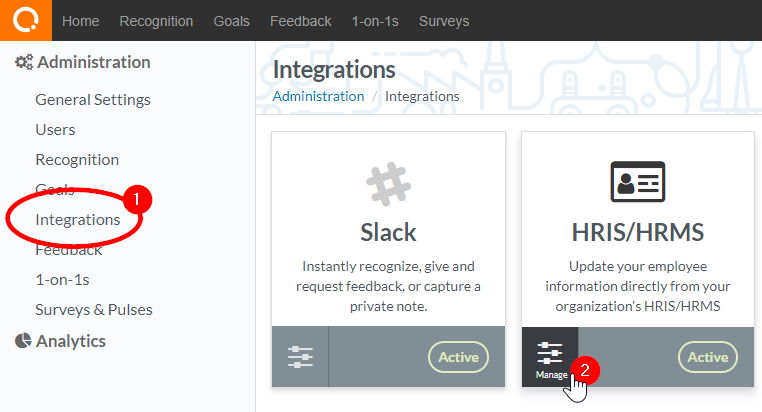Toggle the HRIS/HRMS Active status button

pos(708,357)
